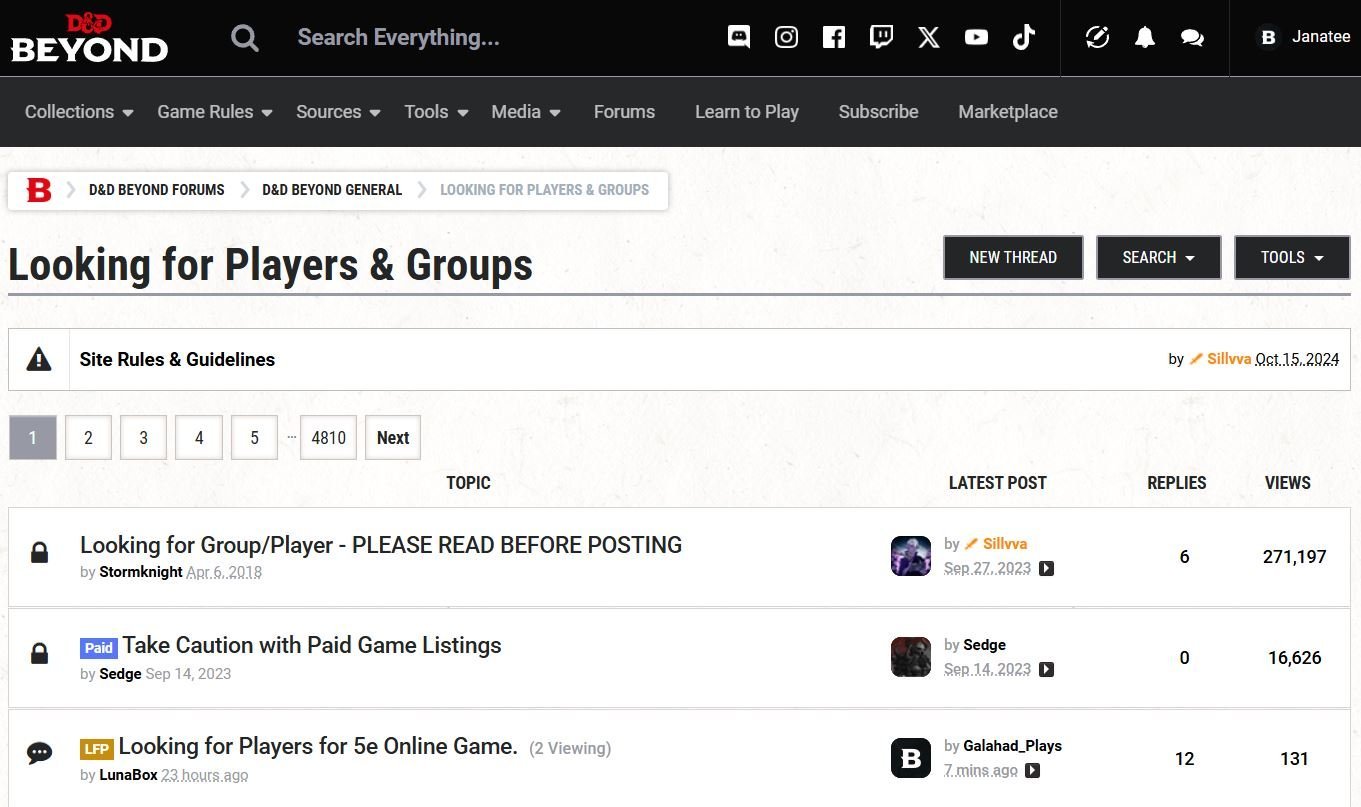Open the Marketplace page
This screenshot has width=1361, height=807.
point(1008,112)
